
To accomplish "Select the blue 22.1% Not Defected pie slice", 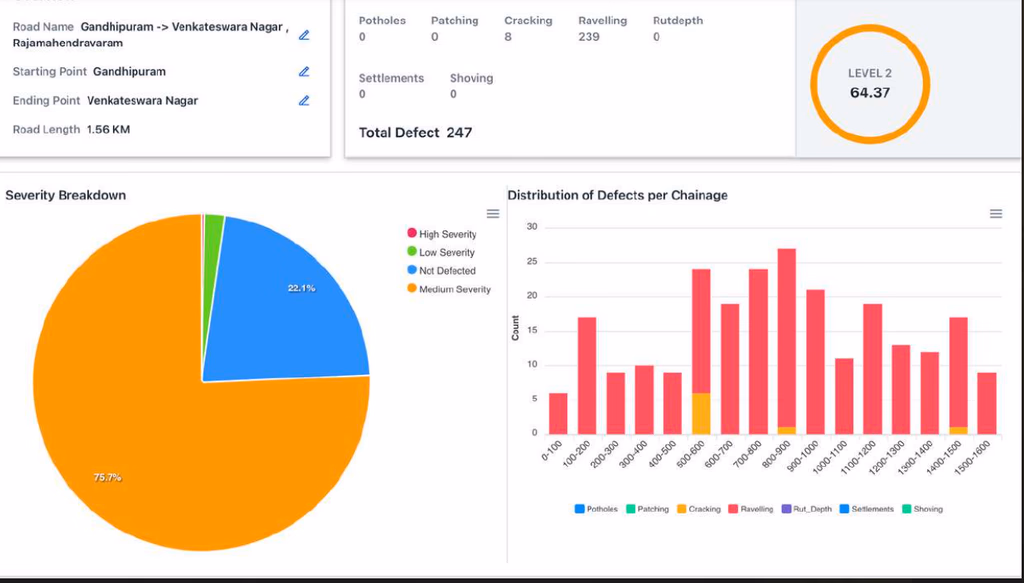I will 287,307.
